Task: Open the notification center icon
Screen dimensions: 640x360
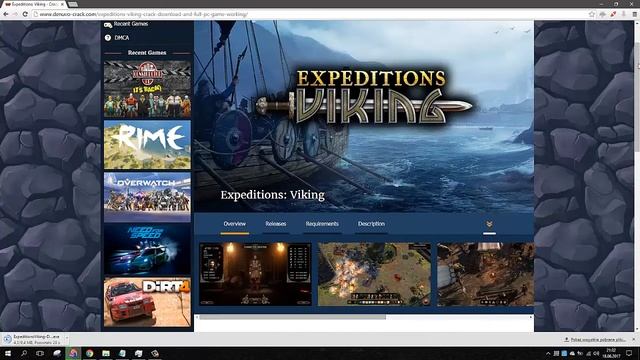Action: click(629, 353)
